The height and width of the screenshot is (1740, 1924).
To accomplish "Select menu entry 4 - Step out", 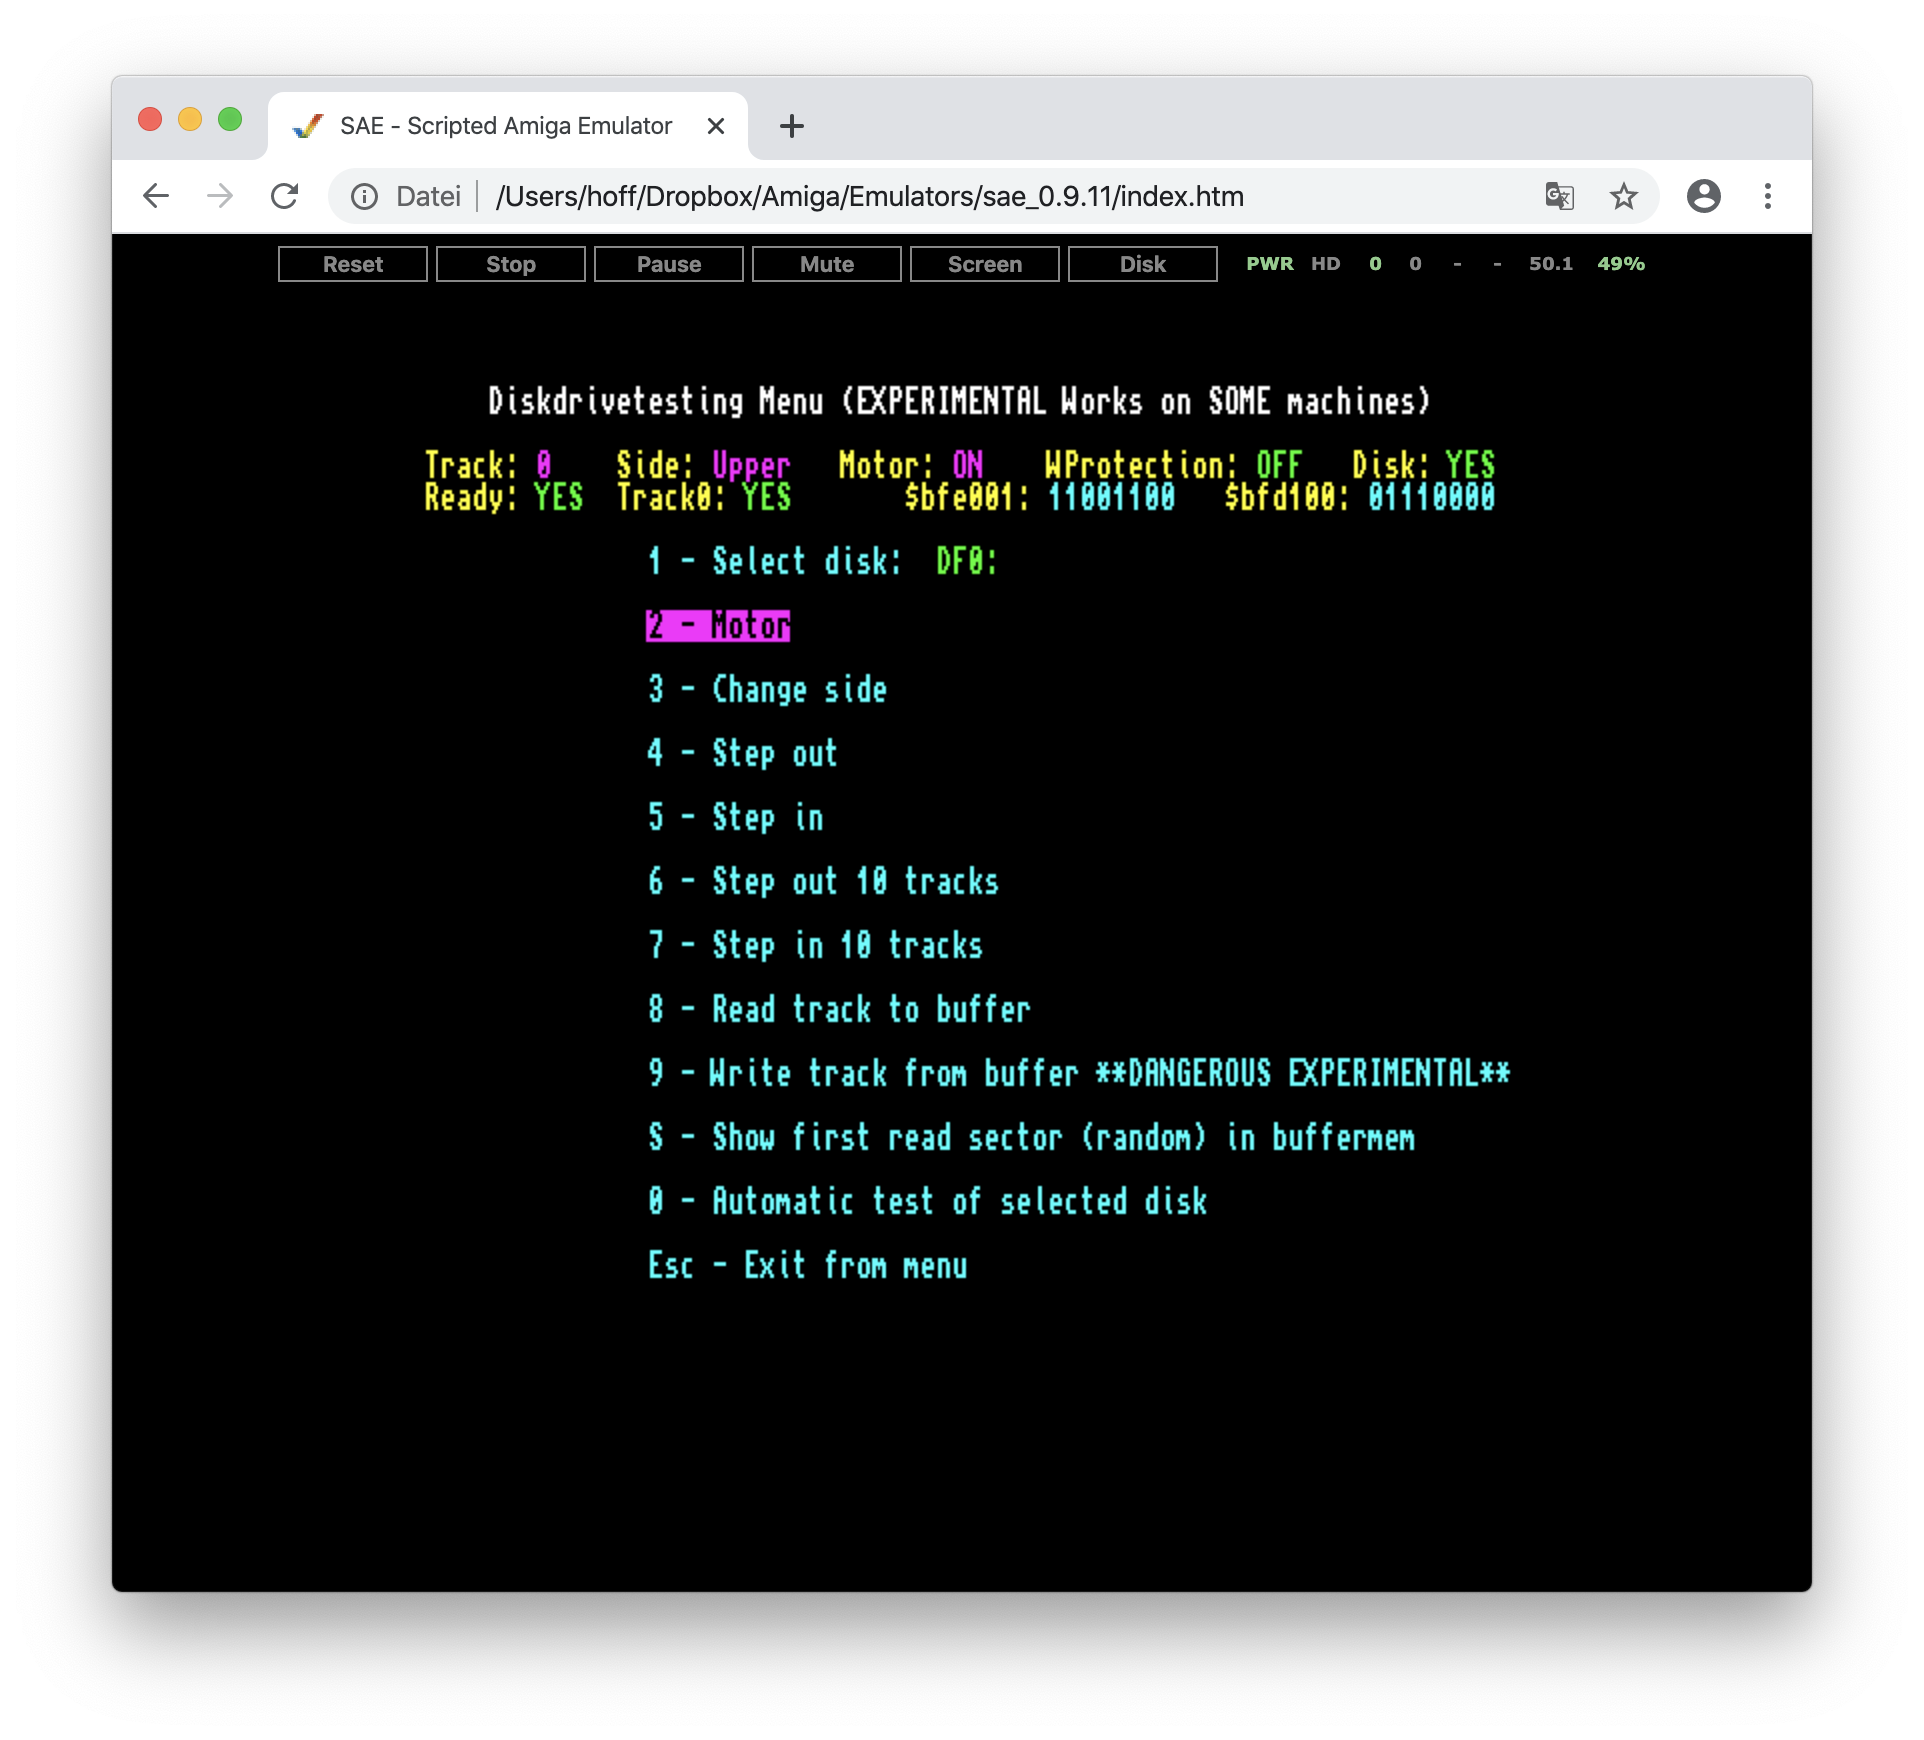I will pos(742,753).
